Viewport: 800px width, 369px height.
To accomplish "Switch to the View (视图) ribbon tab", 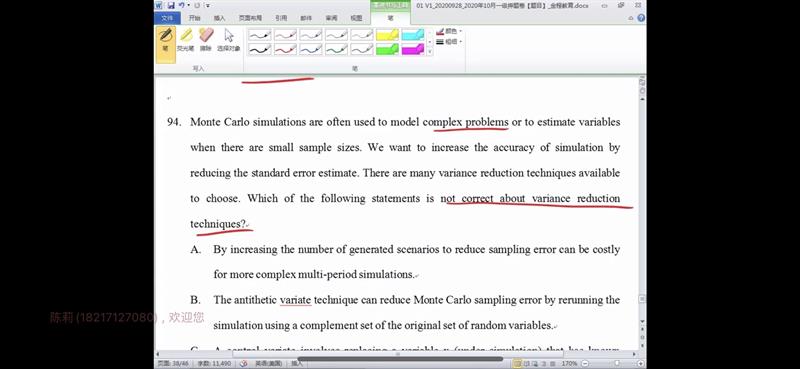I will 356,18.
